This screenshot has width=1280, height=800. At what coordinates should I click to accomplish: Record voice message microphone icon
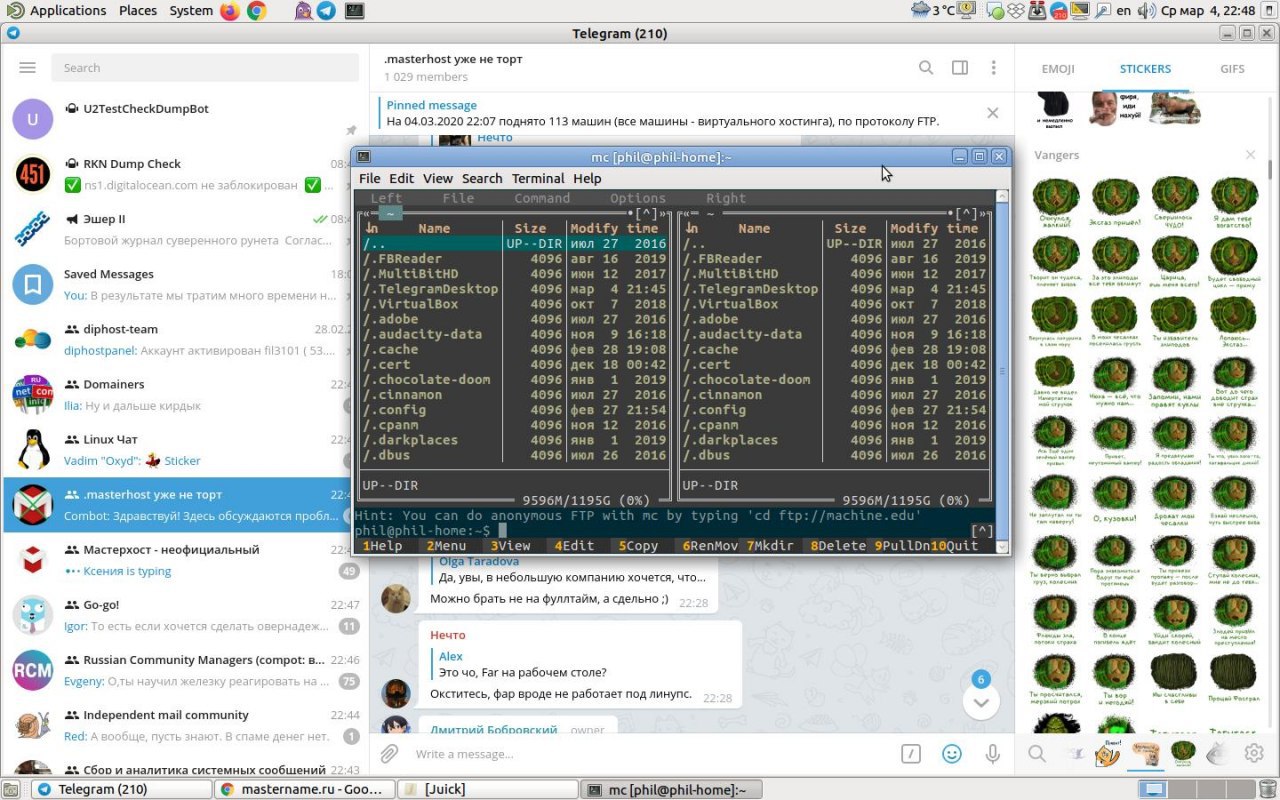click(993, 754)
